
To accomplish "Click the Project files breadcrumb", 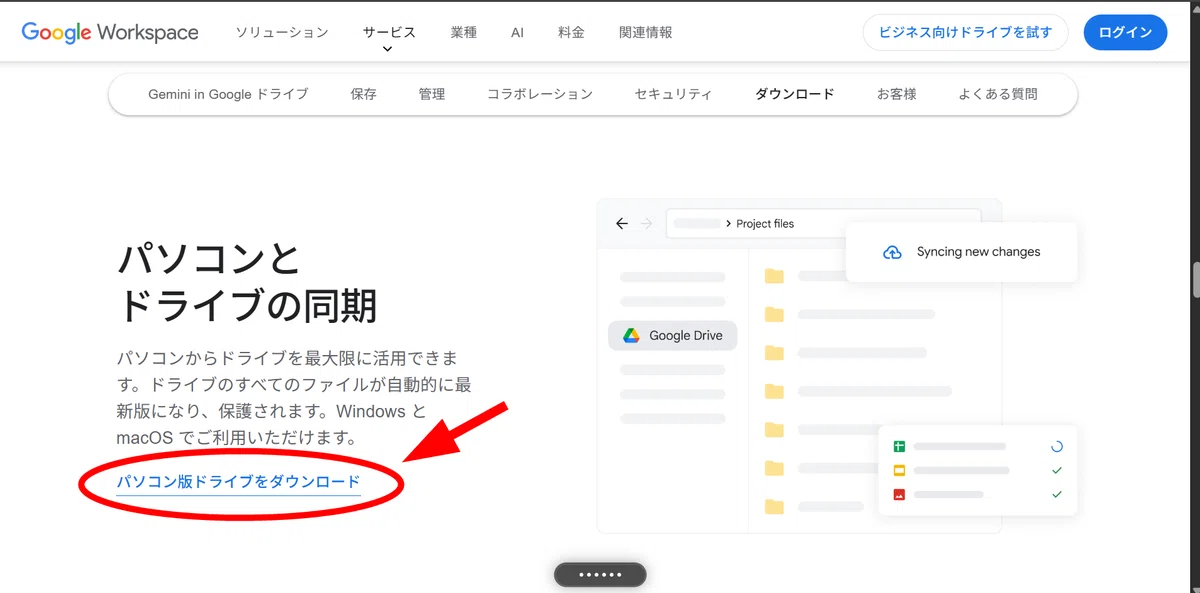I will (x=765, y=224).
